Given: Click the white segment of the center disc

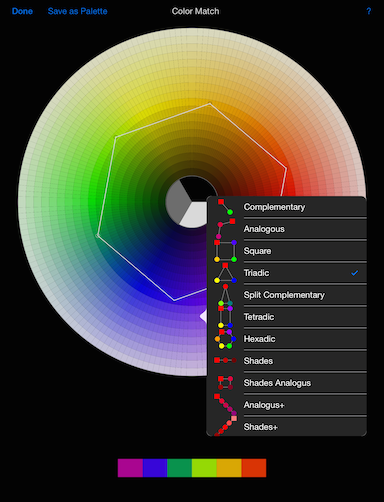Looking at the screenshot, I should pyautogui.click(x=195, y=215).
